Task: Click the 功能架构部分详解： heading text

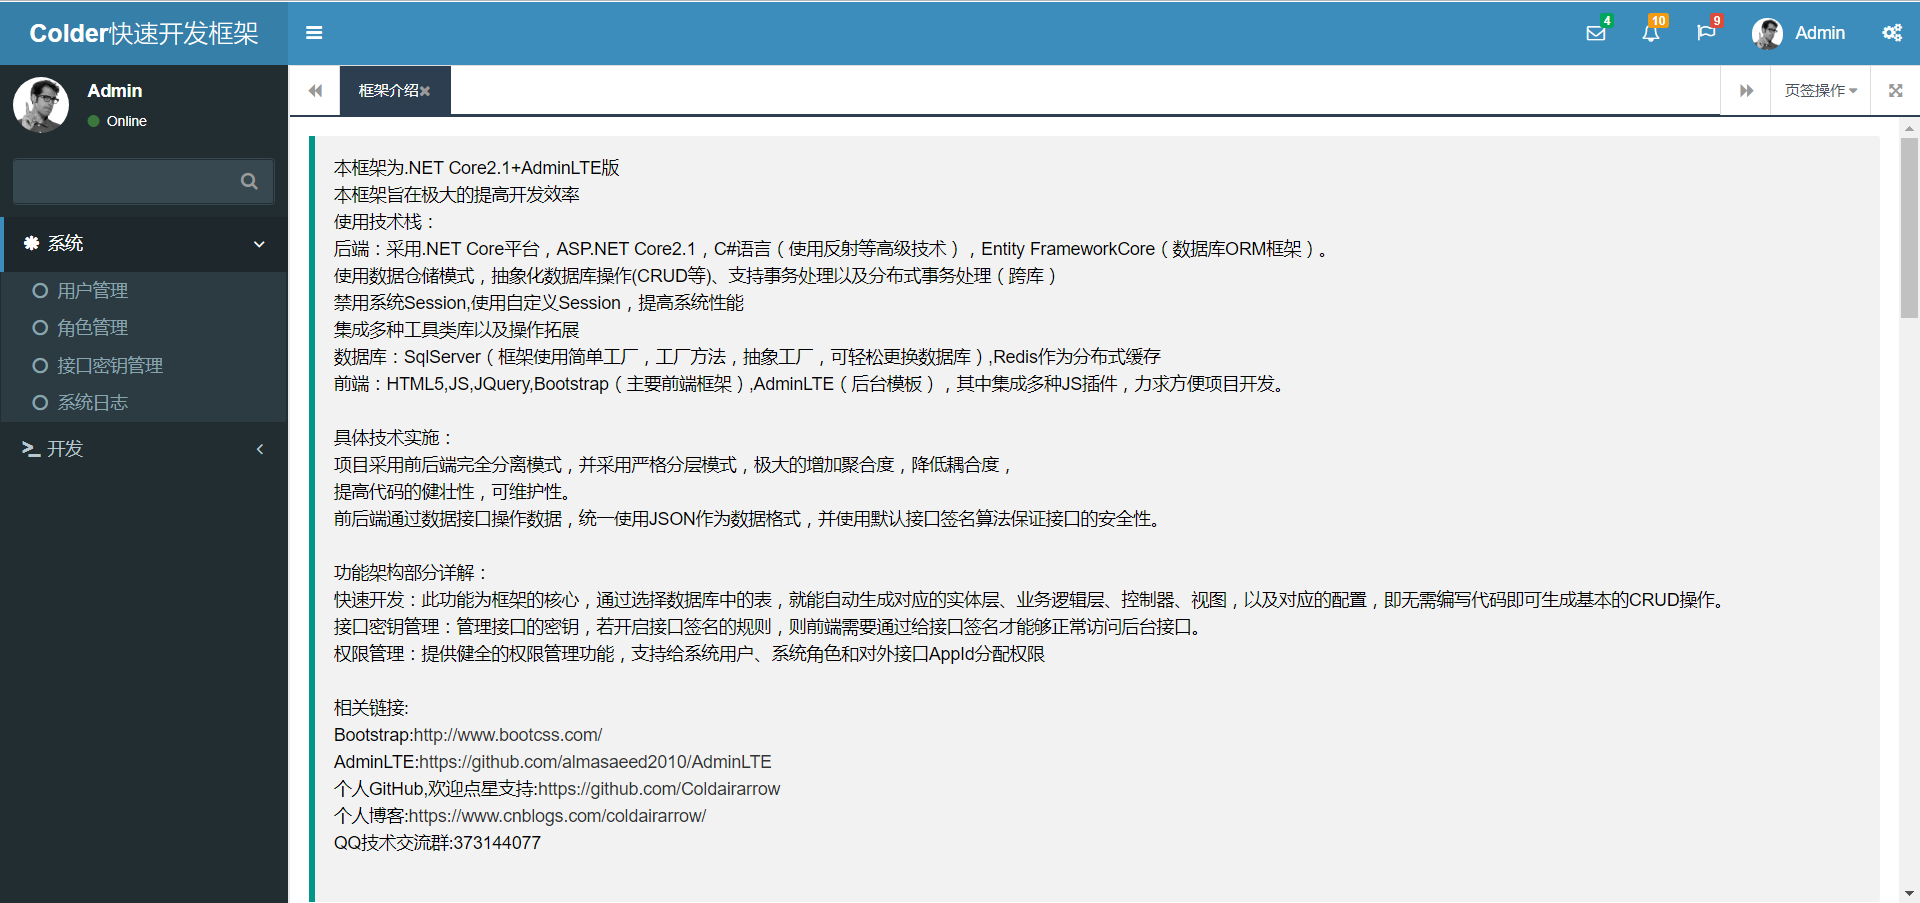Action: [411, 573]
